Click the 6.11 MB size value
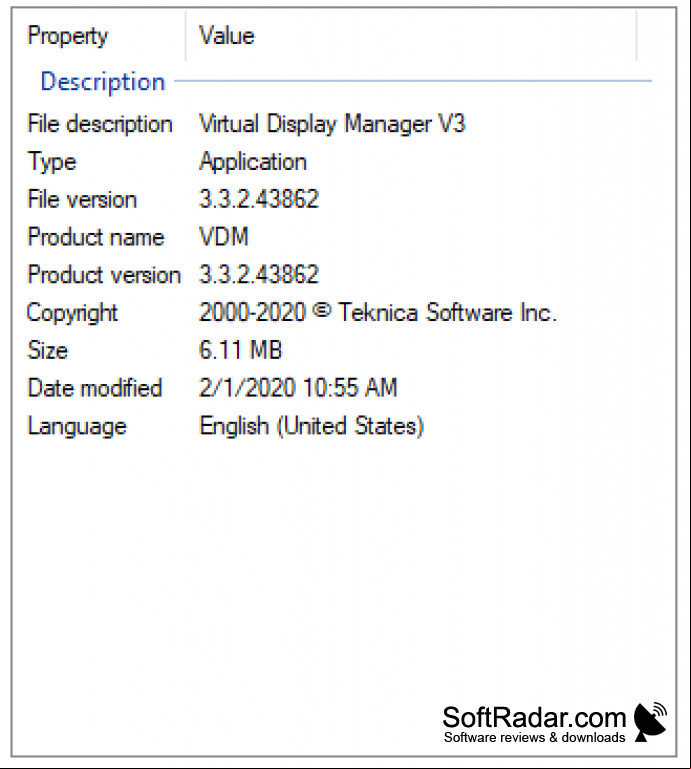The width and height of the screenshot is (691, 769). tap(240, 350)
